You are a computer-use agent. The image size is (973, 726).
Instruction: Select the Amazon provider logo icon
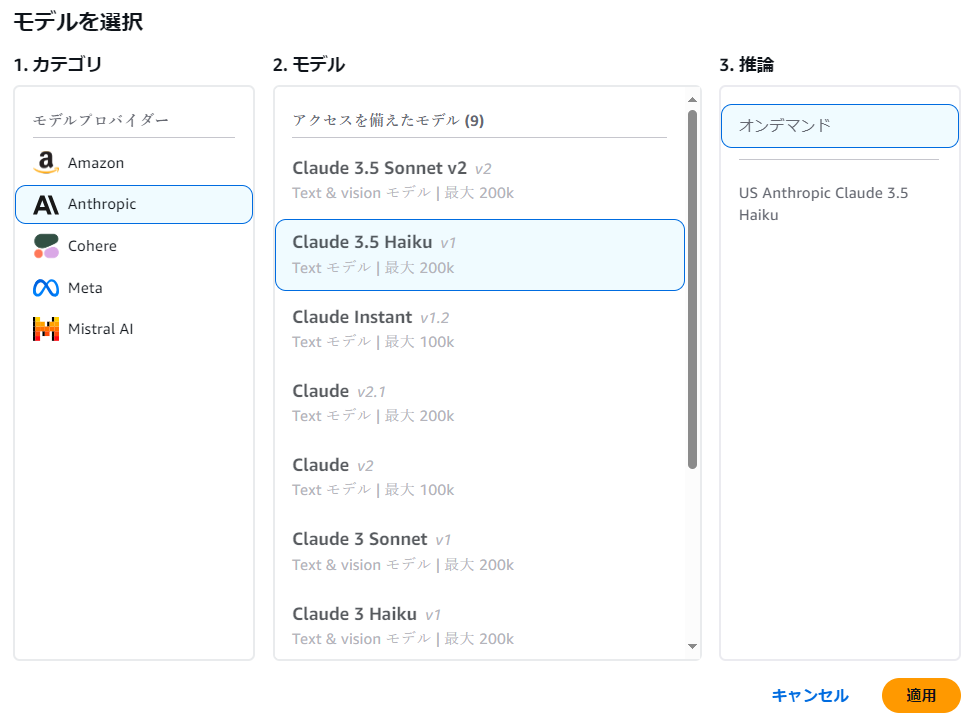[x=45, y=162]
